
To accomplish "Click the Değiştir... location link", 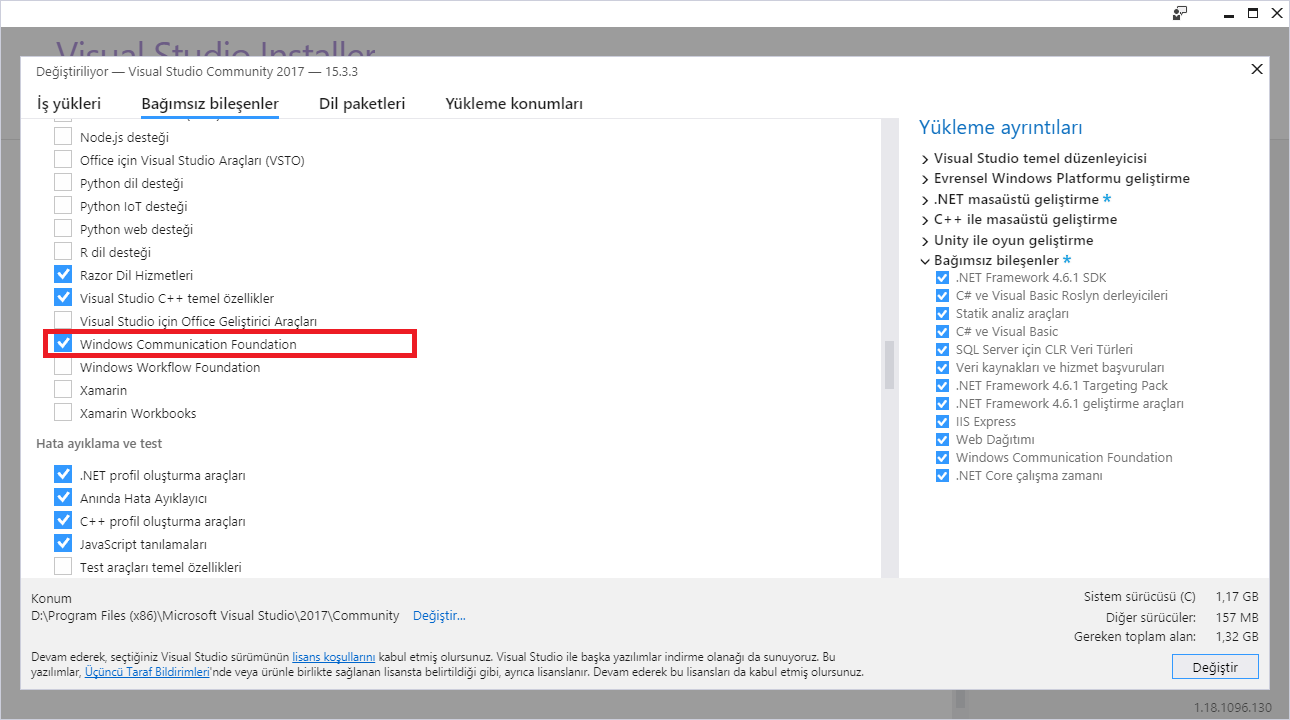I will (439, 616).
